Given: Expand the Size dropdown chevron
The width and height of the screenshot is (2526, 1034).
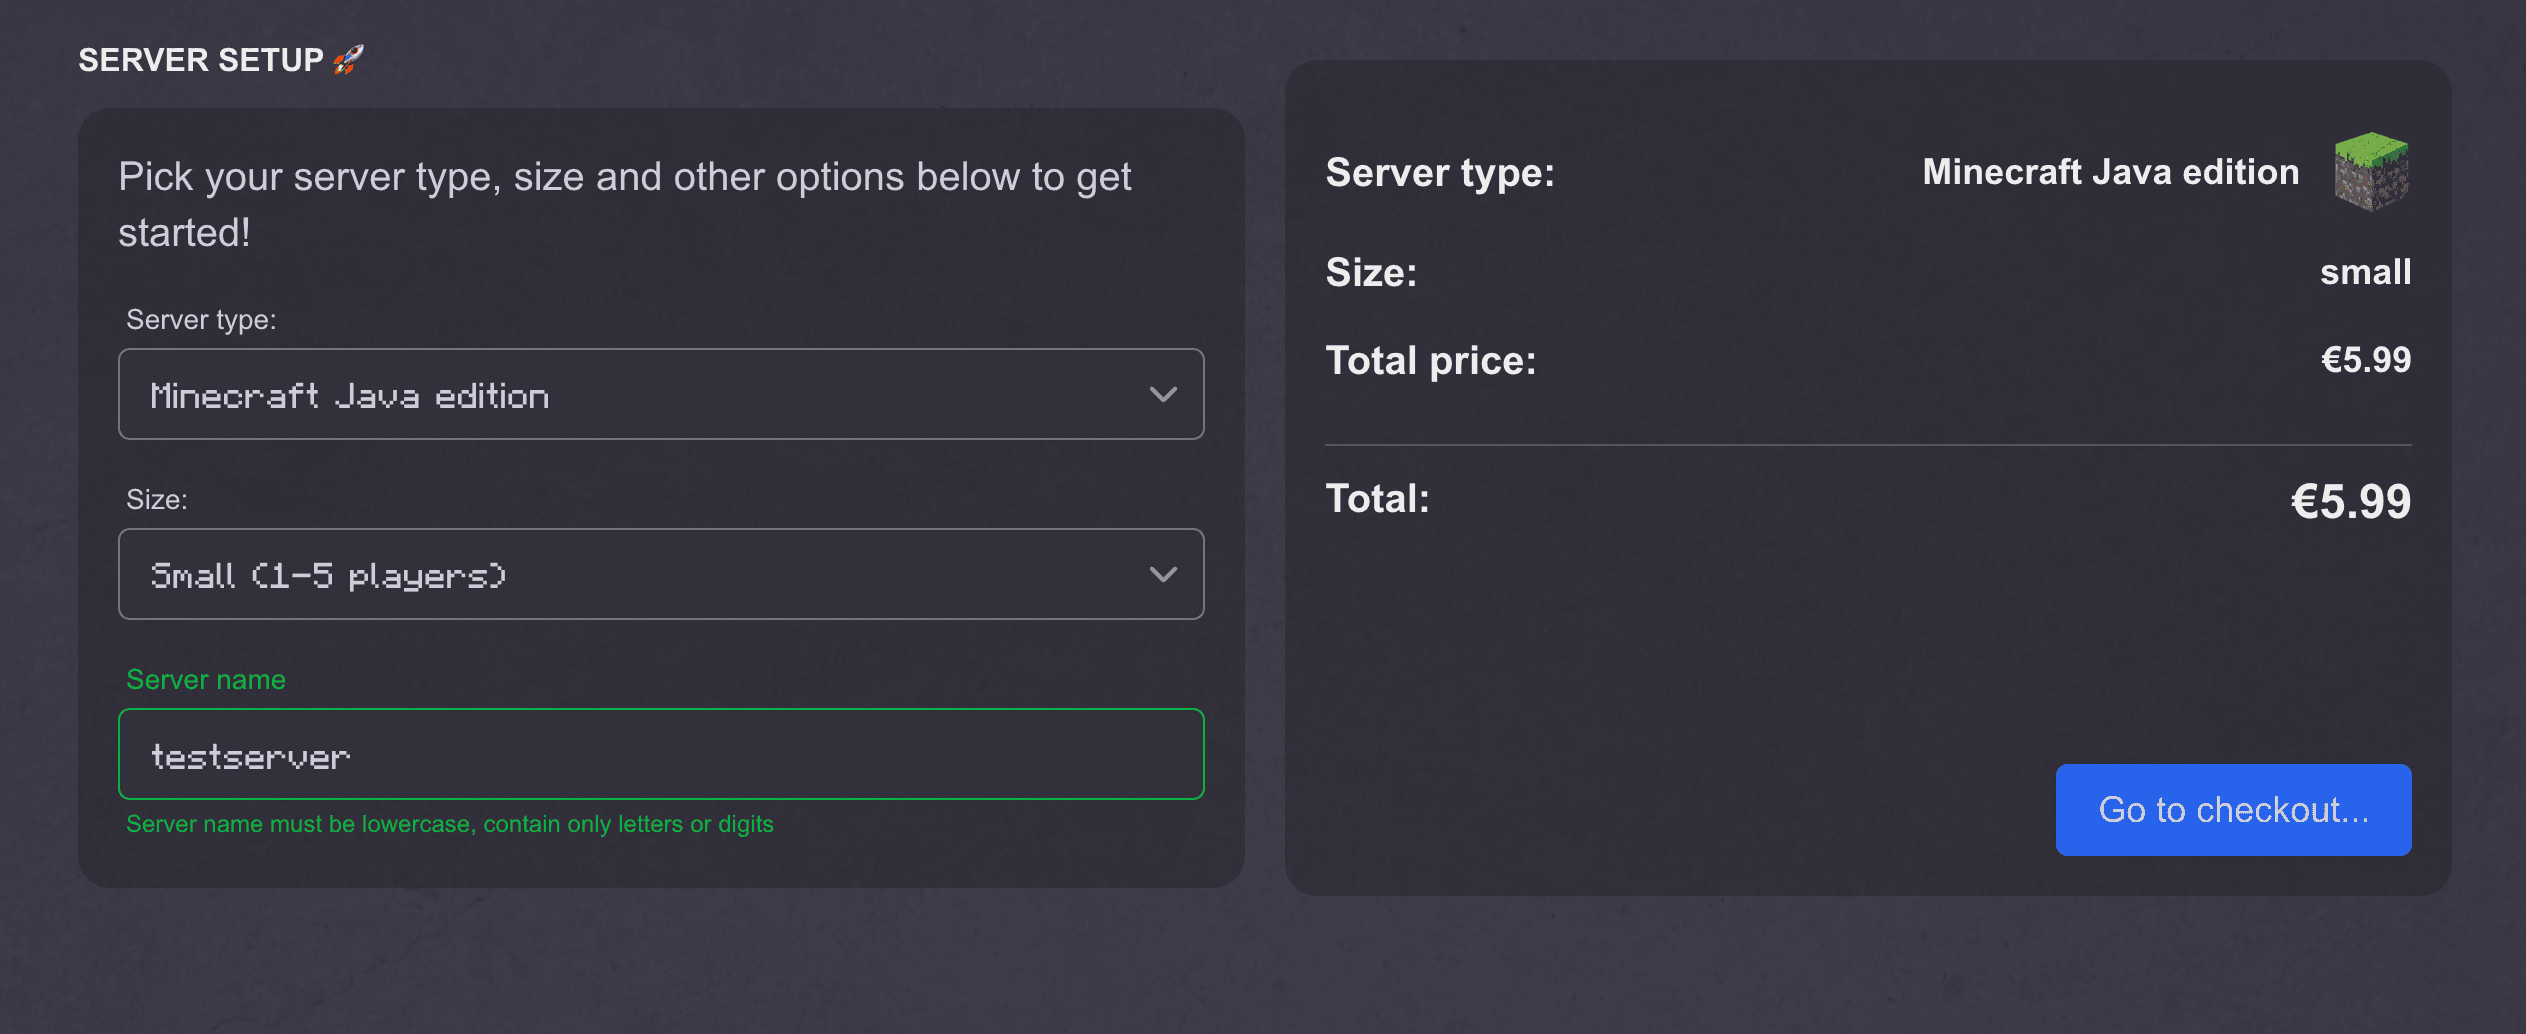Looking at the screenshot, I should [1162, 575].
